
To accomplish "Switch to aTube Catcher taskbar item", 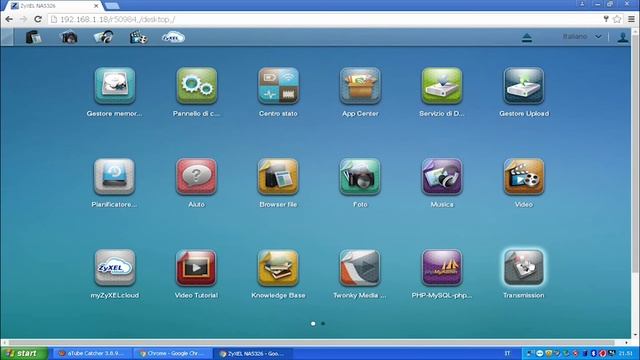I will [92, 353].
